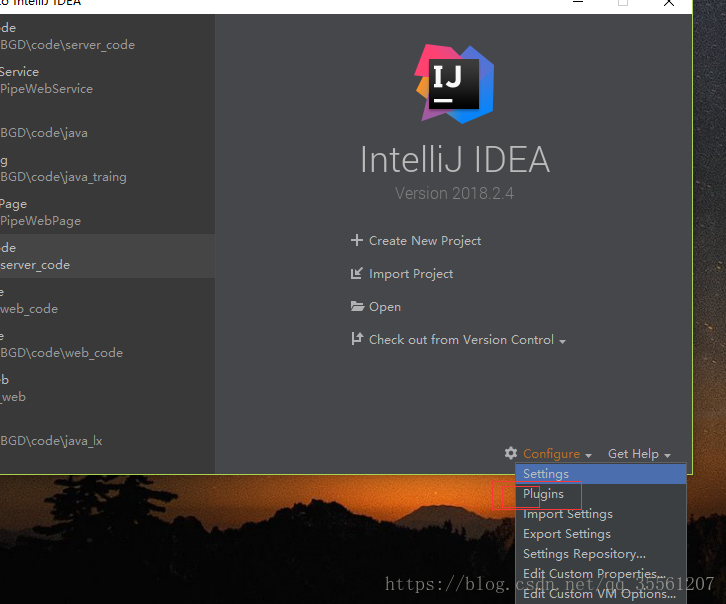Open recent project BGD\code\java_traing
Viewport: 726px width, 604px height.
pyautogui.click(x=107, y=168)
